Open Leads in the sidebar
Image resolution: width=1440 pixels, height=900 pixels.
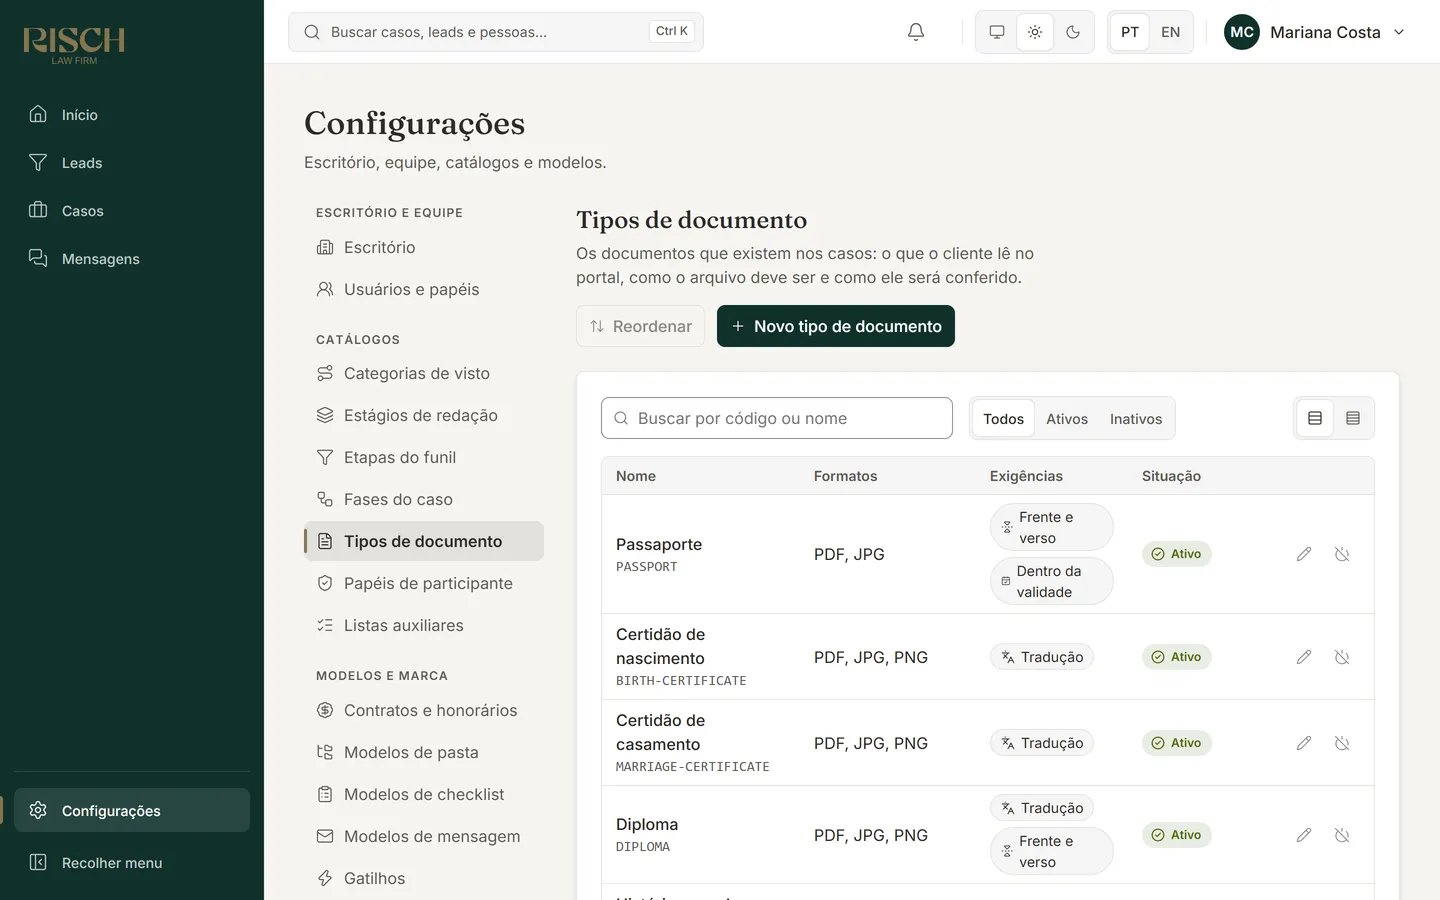click(x=132, y=163)
